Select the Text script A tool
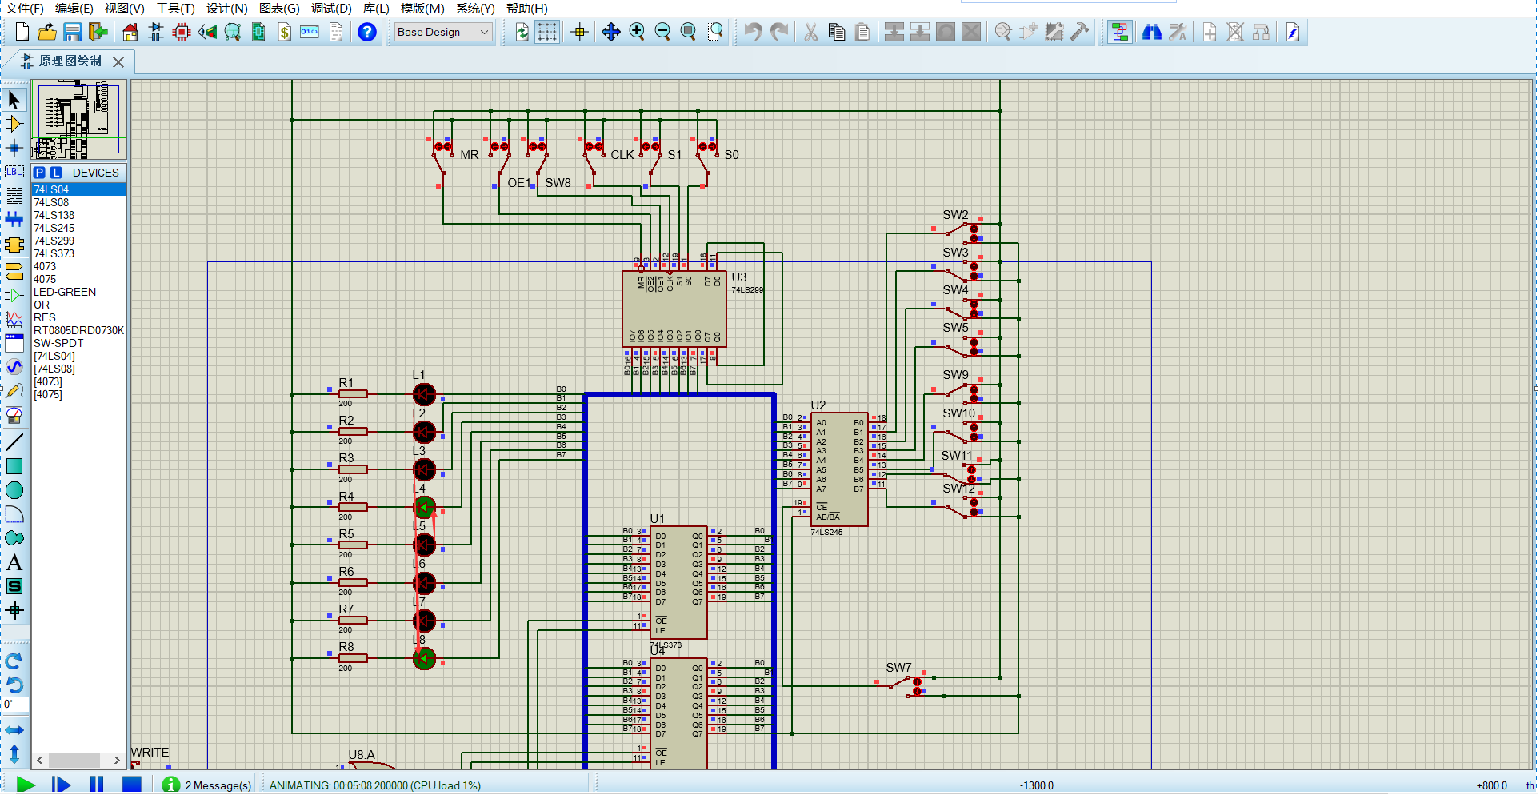This screenshot has width=1538, height=794. tap(14, 562)
